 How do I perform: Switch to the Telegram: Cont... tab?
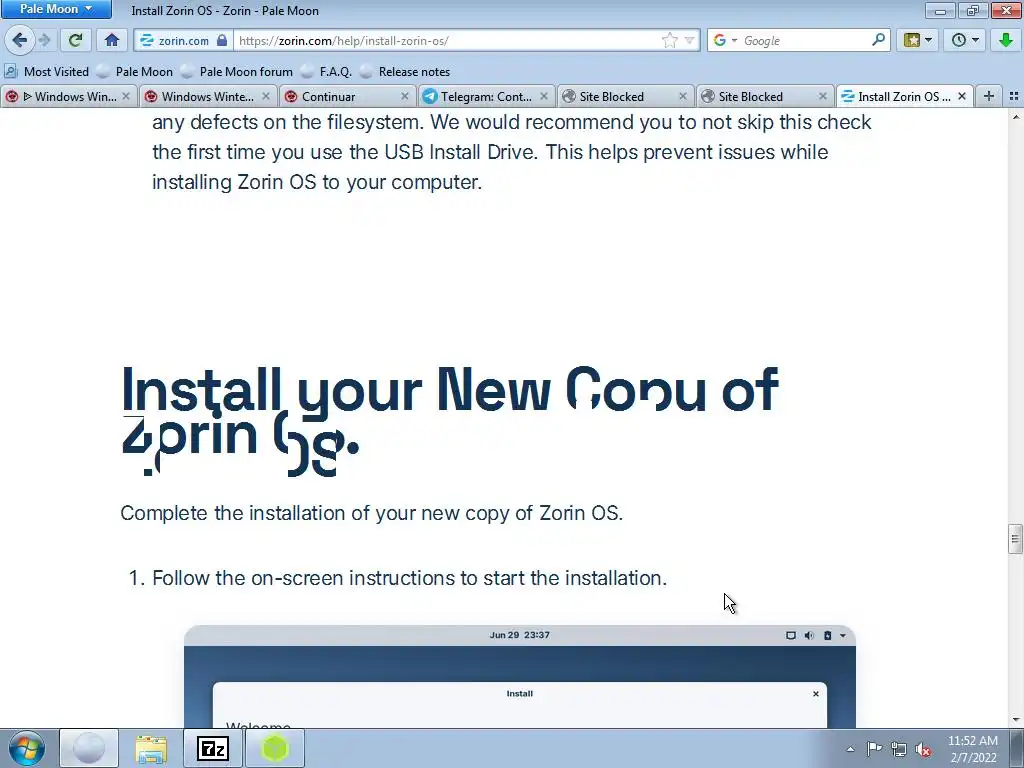point(487,97)
